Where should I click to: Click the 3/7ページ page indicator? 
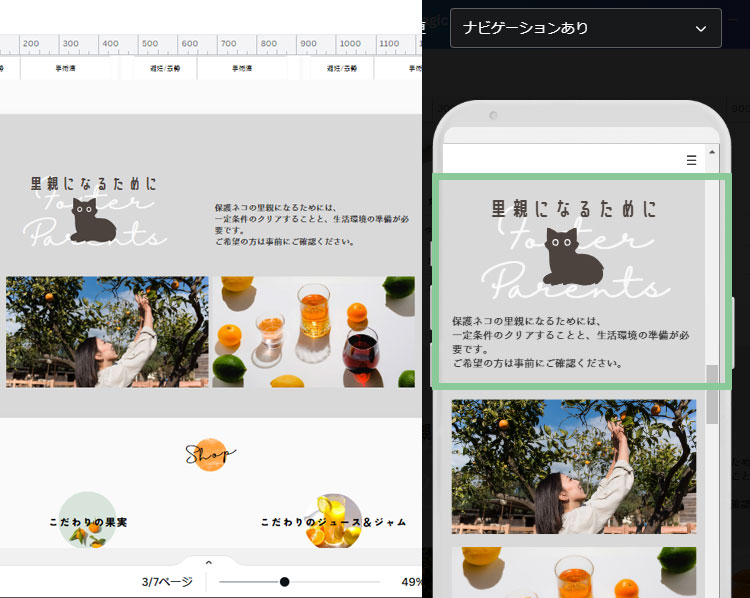tap(166, 582)
